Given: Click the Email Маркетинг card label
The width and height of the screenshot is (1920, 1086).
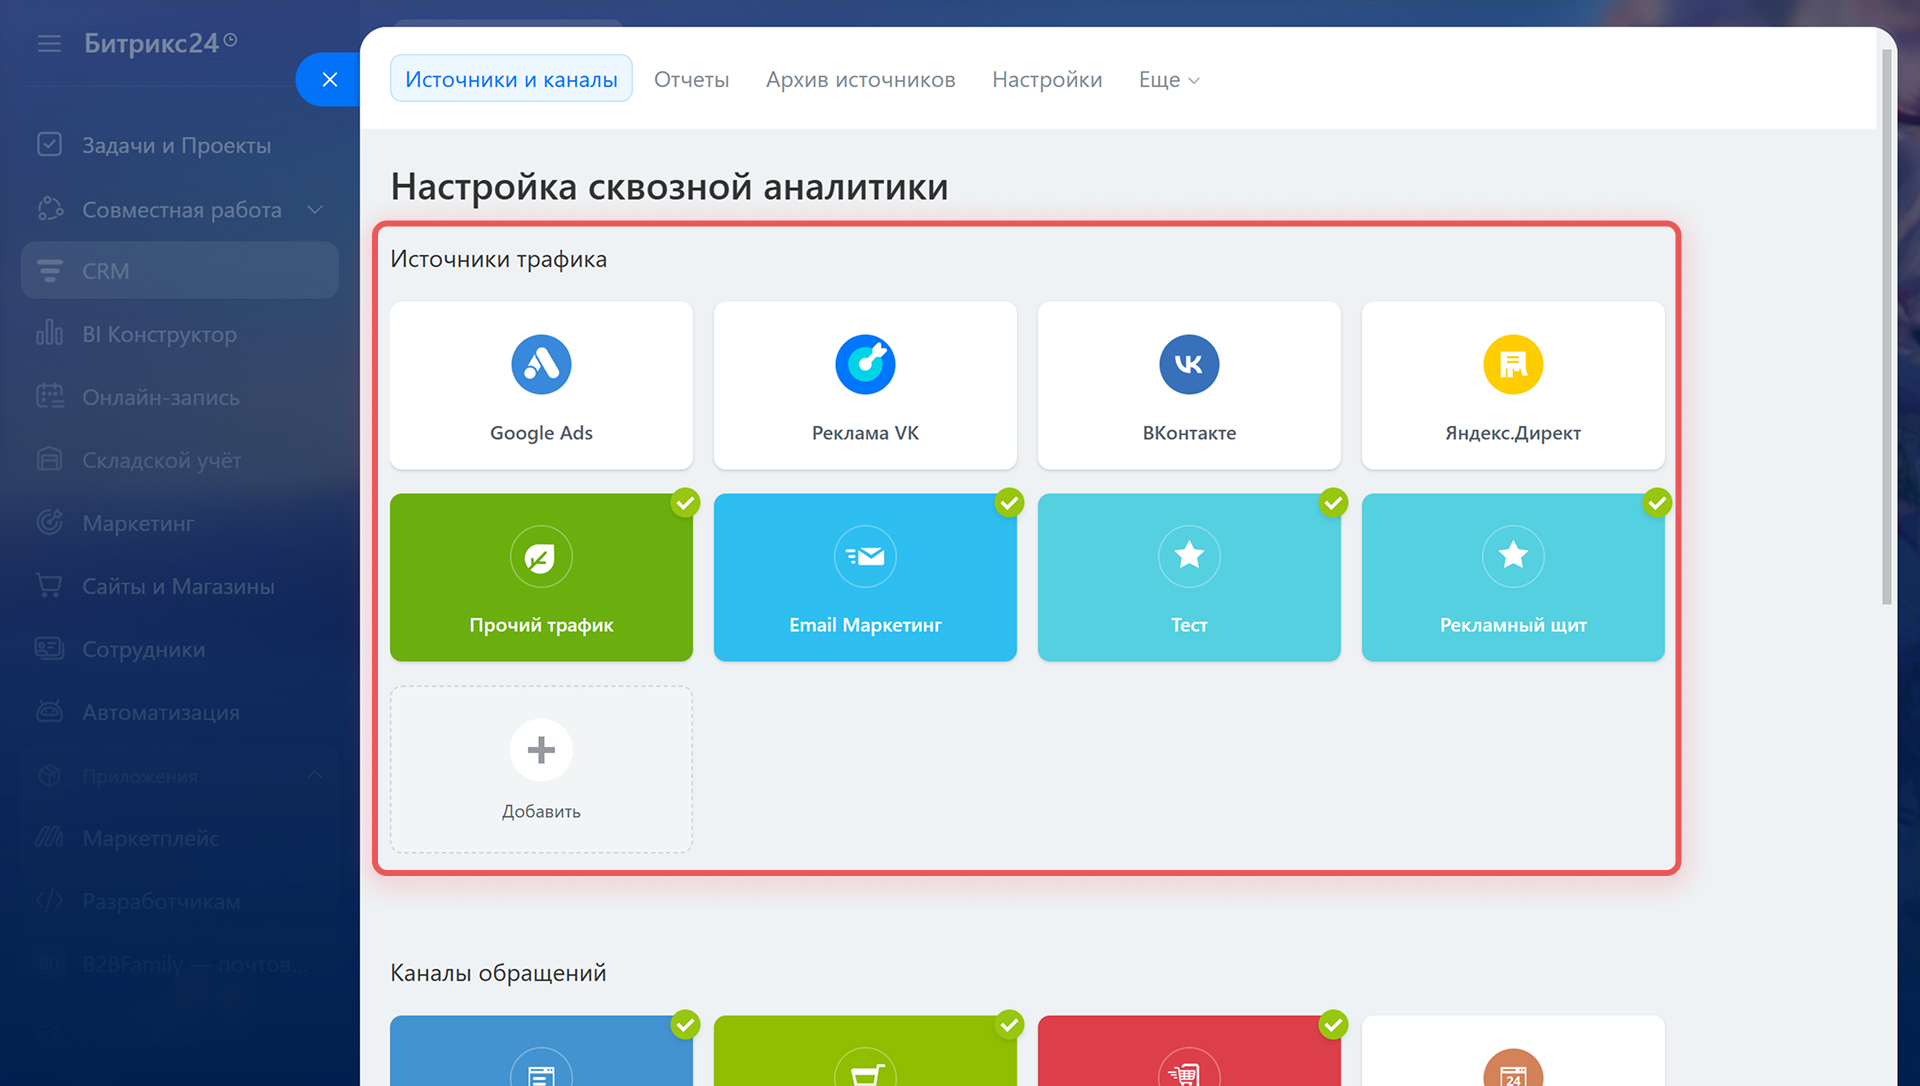Looking at the screenshot, I should coord(865,625).
